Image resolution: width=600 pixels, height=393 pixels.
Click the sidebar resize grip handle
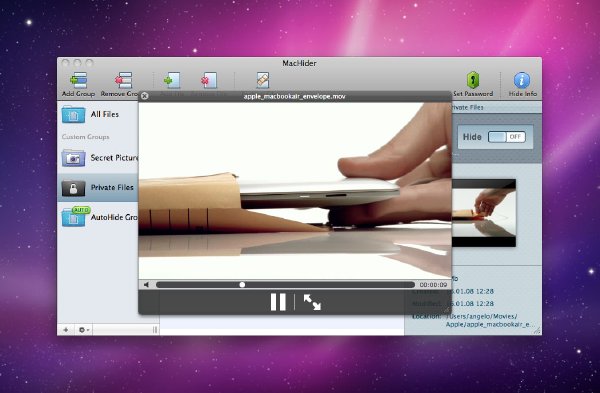(155, 329)
